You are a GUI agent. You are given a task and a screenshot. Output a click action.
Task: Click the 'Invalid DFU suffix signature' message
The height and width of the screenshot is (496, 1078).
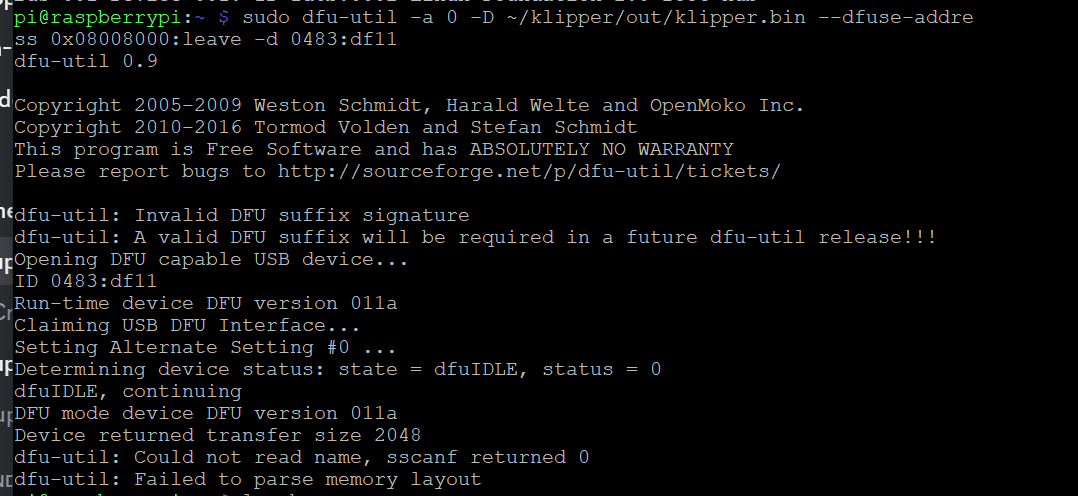(x=302, y=215)
